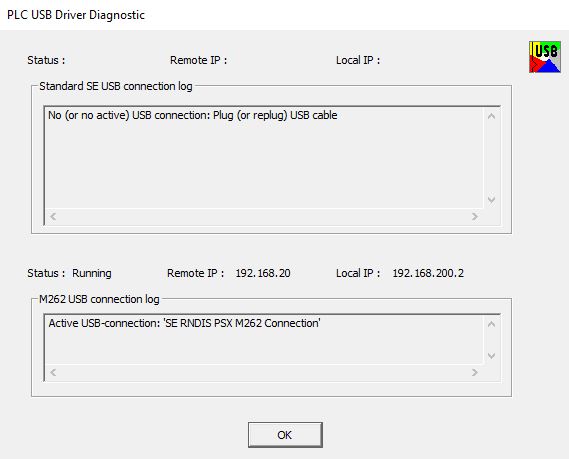
Task: Click down arrow in Standard SE log scrollbar
Action: coord(491,200)
